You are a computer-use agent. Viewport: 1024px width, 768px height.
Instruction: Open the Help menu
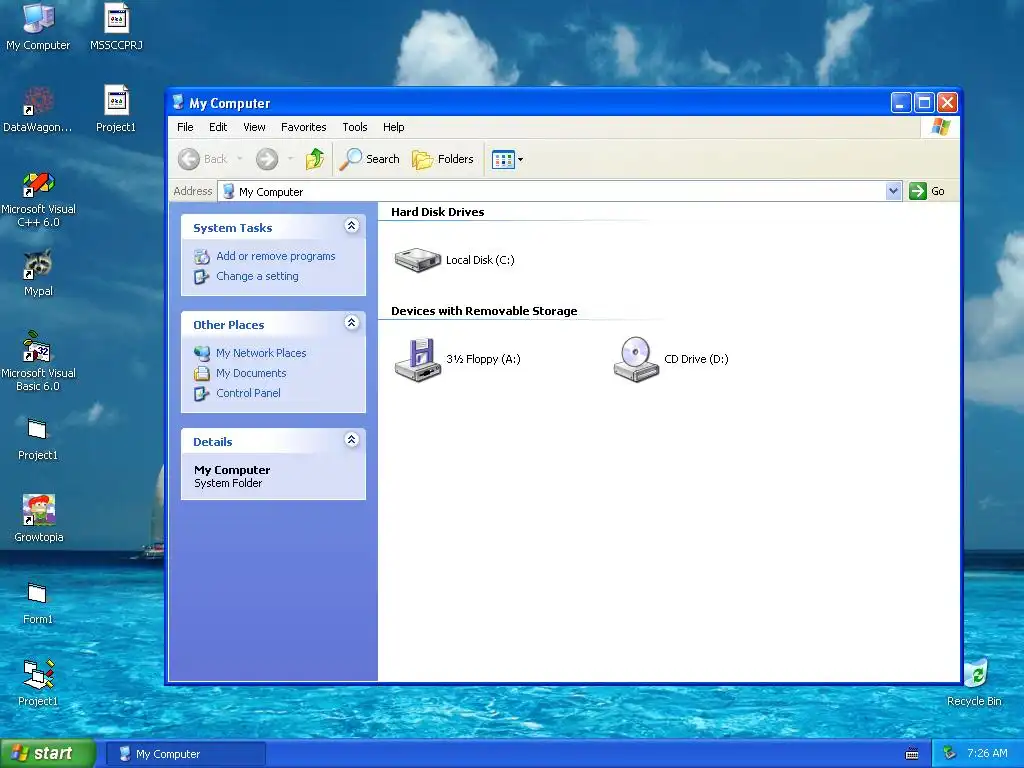coord(393,127)
